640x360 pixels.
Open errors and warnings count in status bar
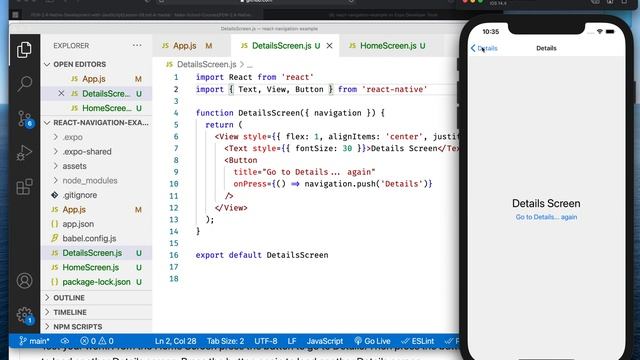click(x=97, y=341)
